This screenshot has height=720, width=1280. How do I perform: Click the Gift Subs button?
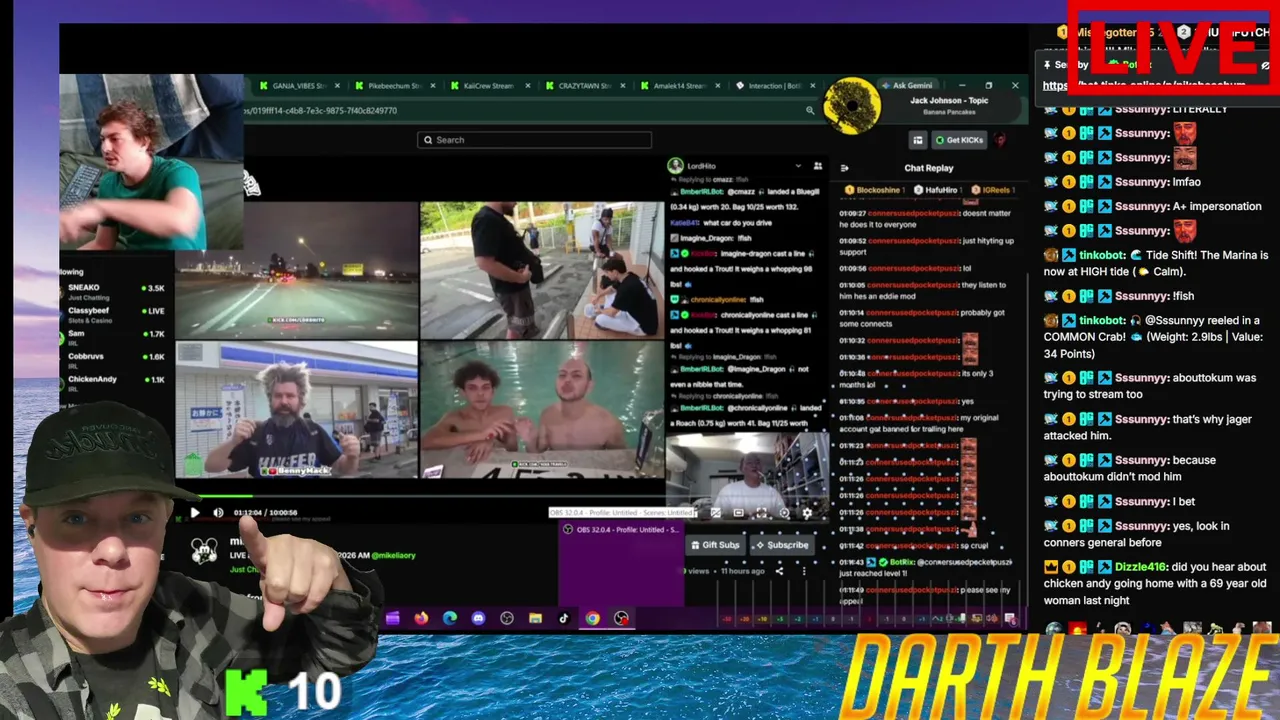pyautogui.click(x=715, y=545)
